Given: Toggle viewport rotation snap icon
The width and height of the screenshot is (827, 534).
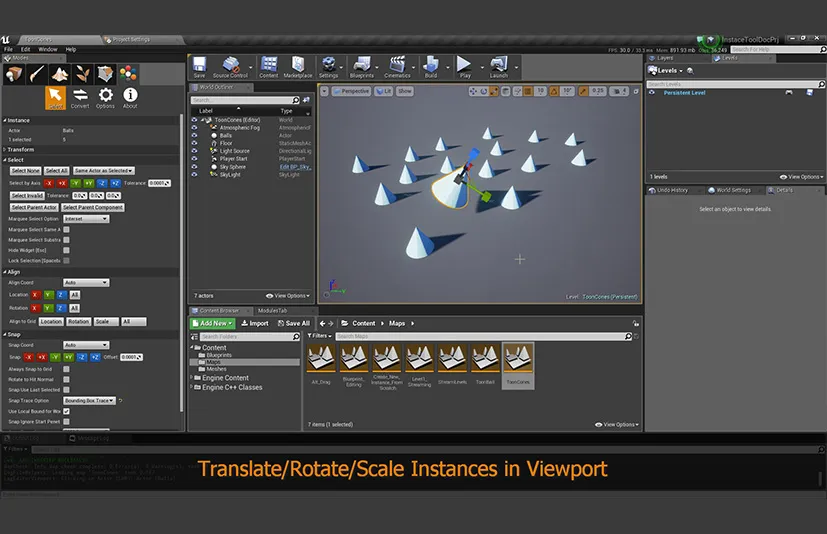Looking at the screenshot, I should 554,91.
